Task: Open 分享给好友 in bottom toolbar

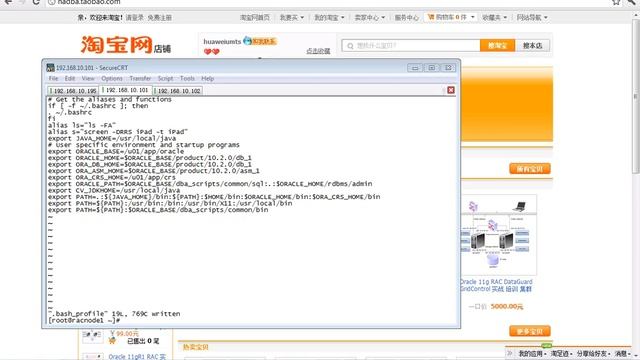Action: click(x=593, y=353)
